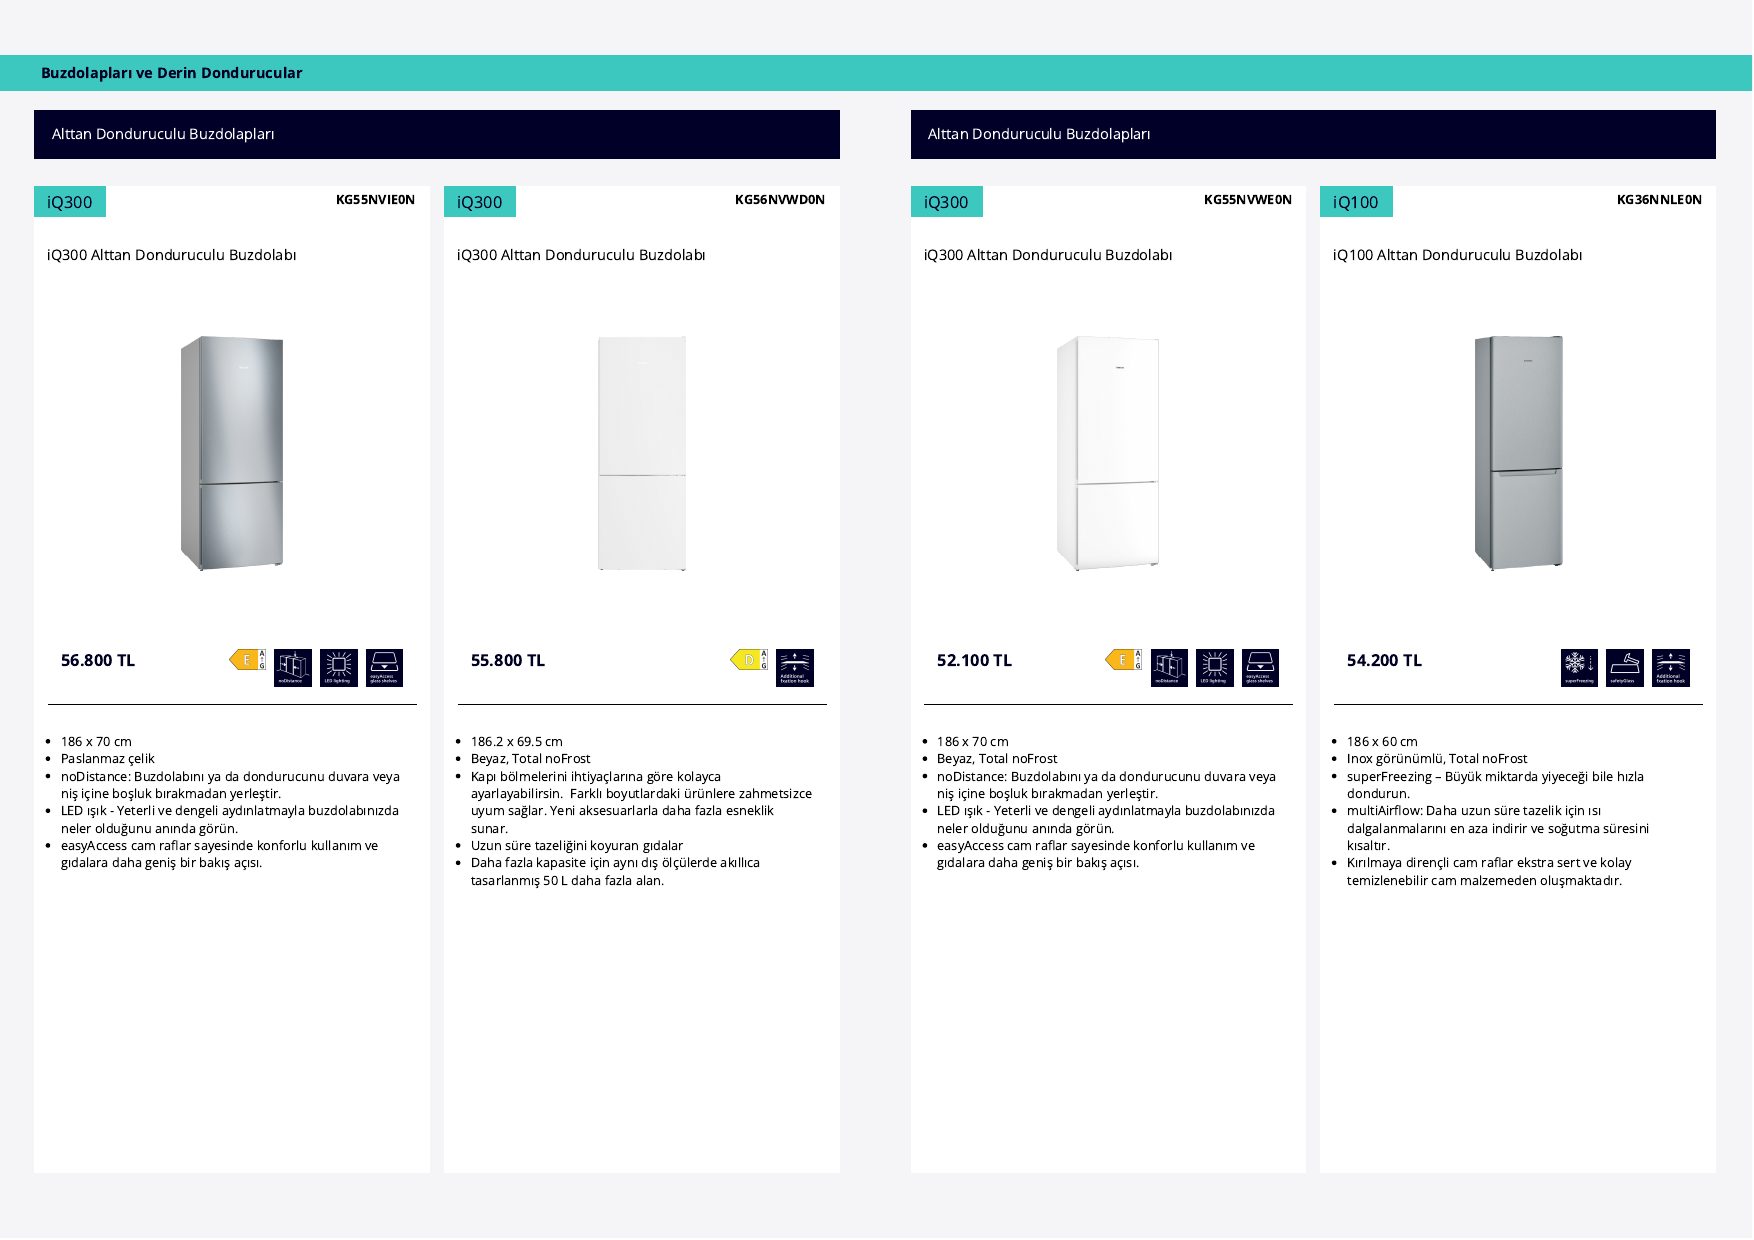
Task: Click the product title under the KG55NVWE0N code
Action: pyautogui.click(x=1048, y=255)
